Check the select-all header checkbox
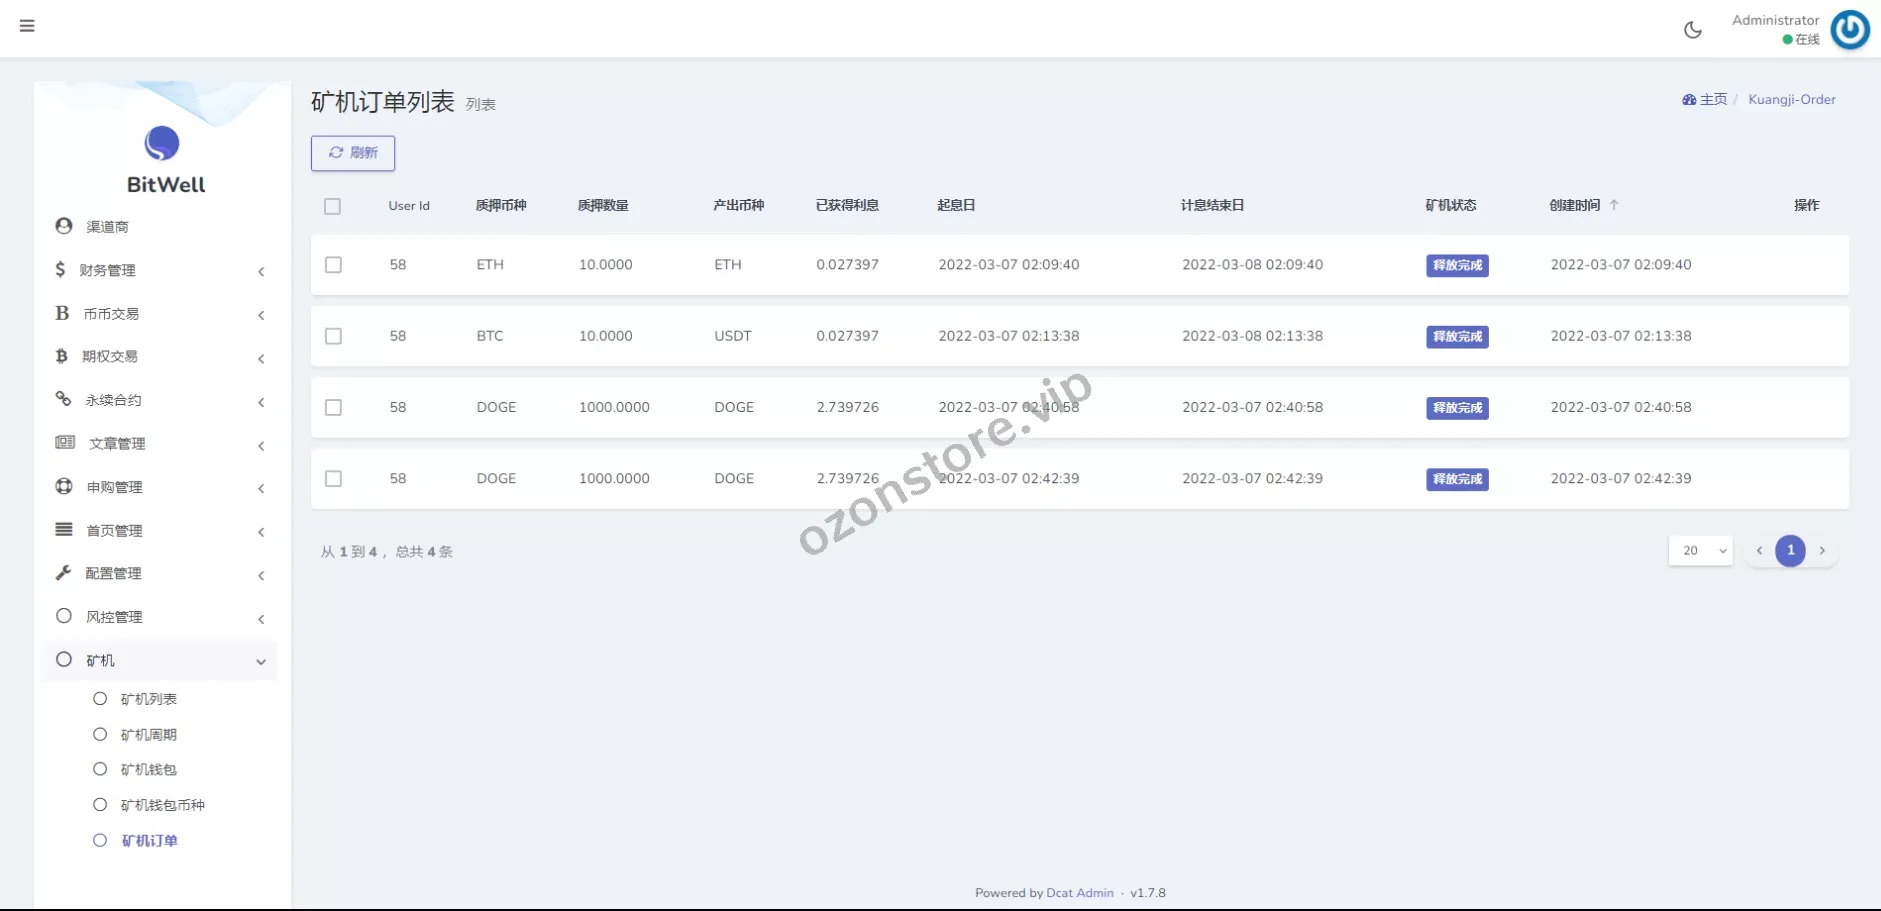 coord(333,206)
